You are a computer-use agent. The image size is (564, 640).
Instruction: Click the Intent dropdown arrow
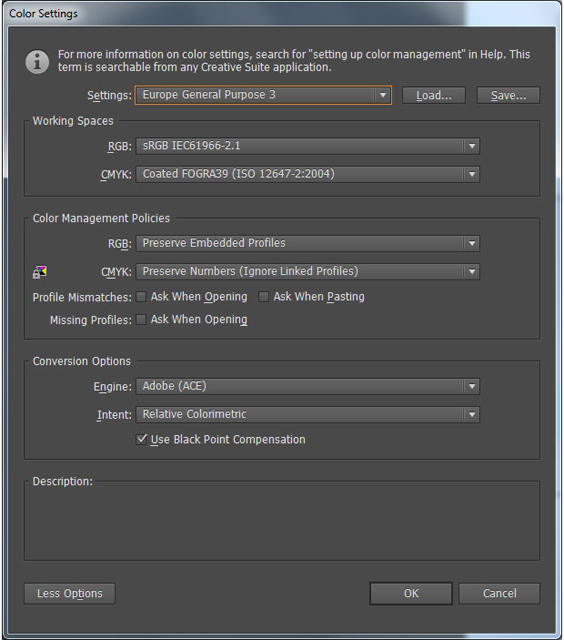pyautogui.click(x=472, y=415)
